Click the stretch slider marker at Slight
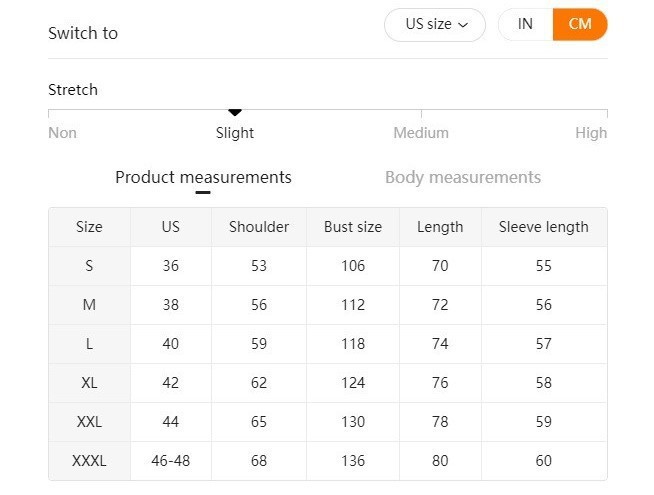The height and width of the screenshot is (495, 654). [x=235, y=113]
